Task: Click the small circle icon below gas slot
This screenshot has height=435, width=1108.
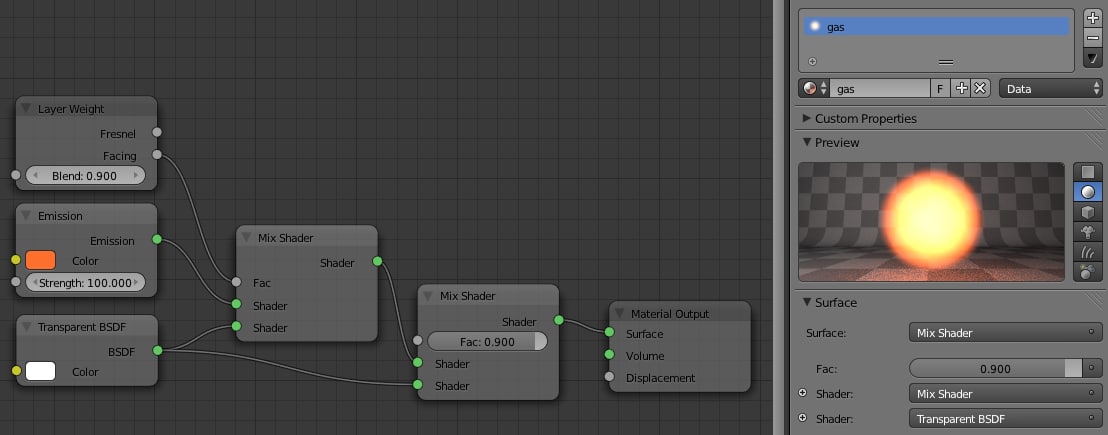Action: tap(813, 62)
